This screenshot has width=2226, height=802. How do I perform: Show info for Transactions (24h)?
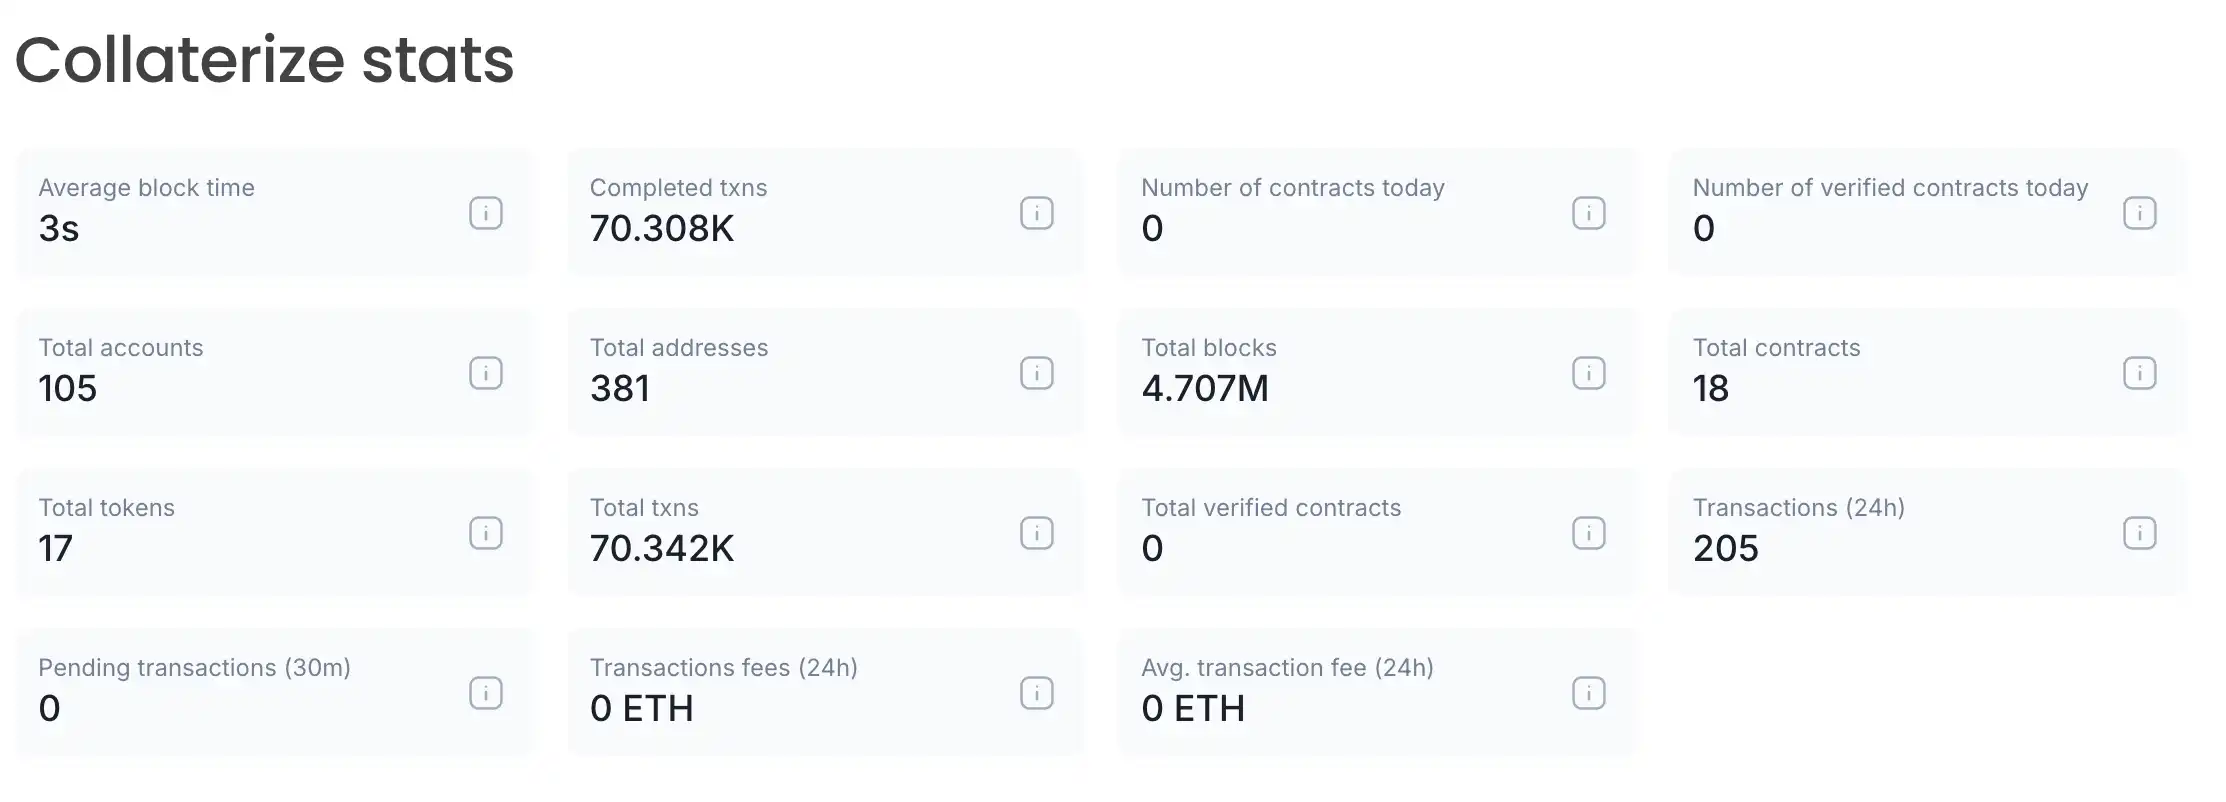click(x=2139, y=533)
